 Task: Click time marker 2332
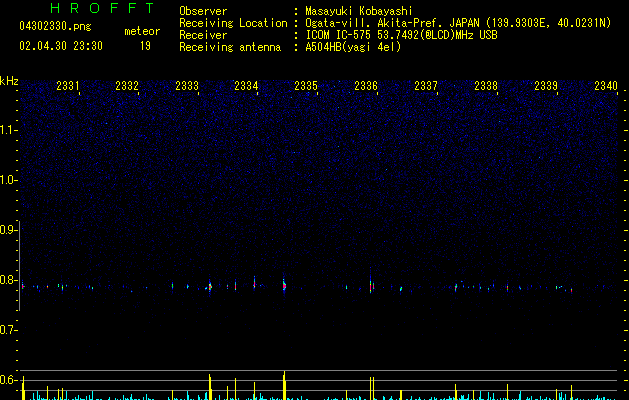pyautogui.click(x=127, y=85)
